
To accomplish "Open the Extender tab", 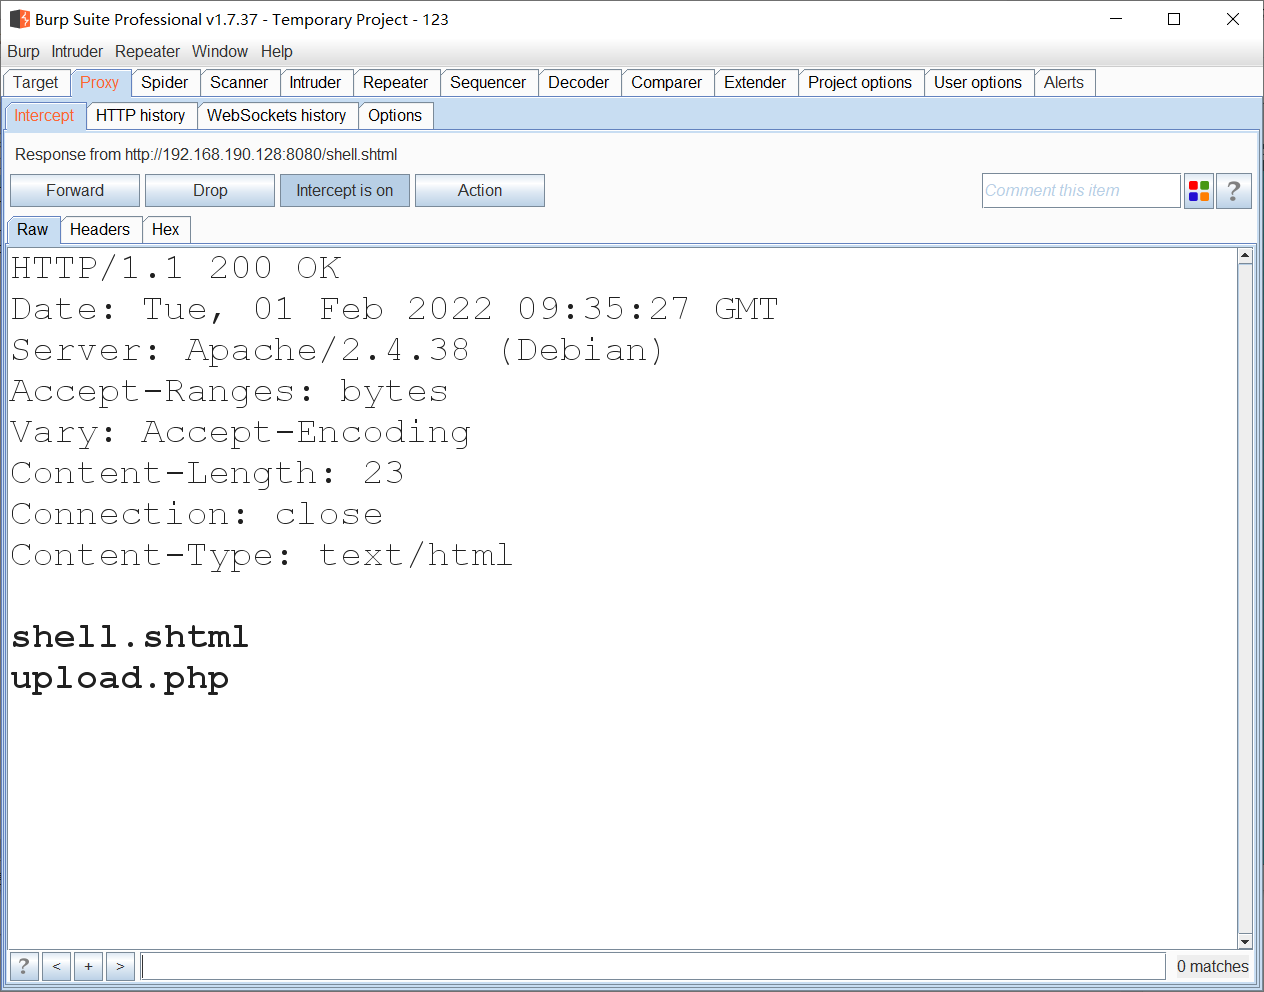I will [755, 83].
